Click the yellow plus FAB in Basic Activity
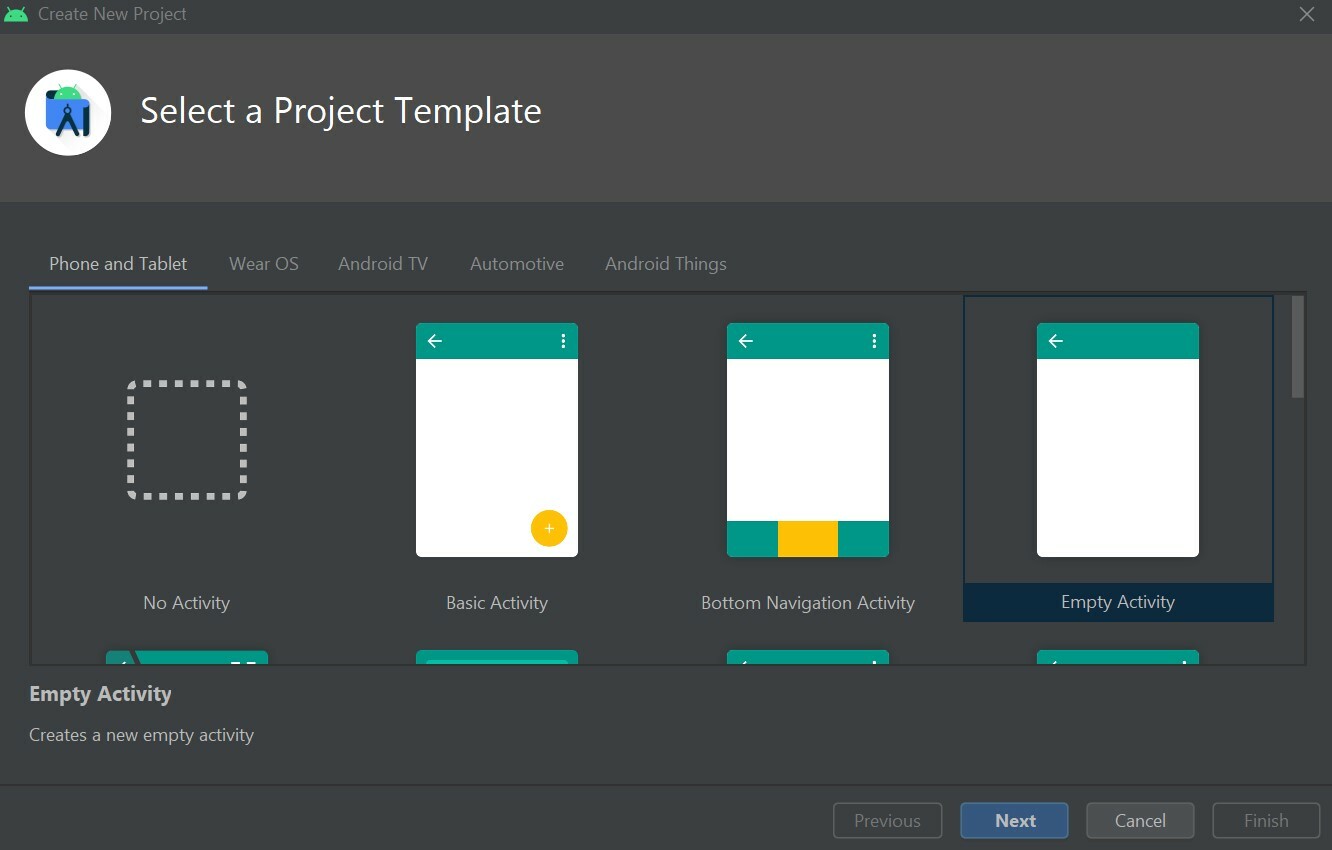The height and width of the screenshot is (850, 1332). pos(549,528)
